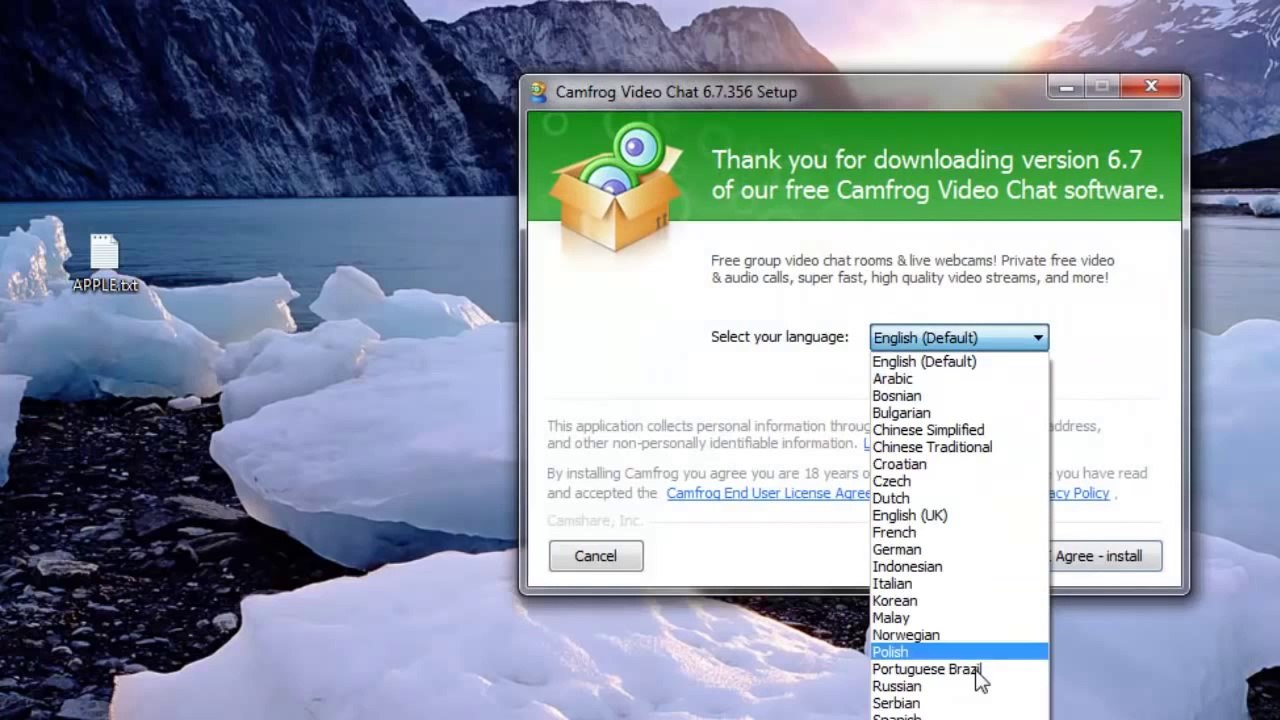Image resolution: width=1280 pixels, height=720 pixels.
Task: Pick Norwegian from the language list
Action: (960, 634)
